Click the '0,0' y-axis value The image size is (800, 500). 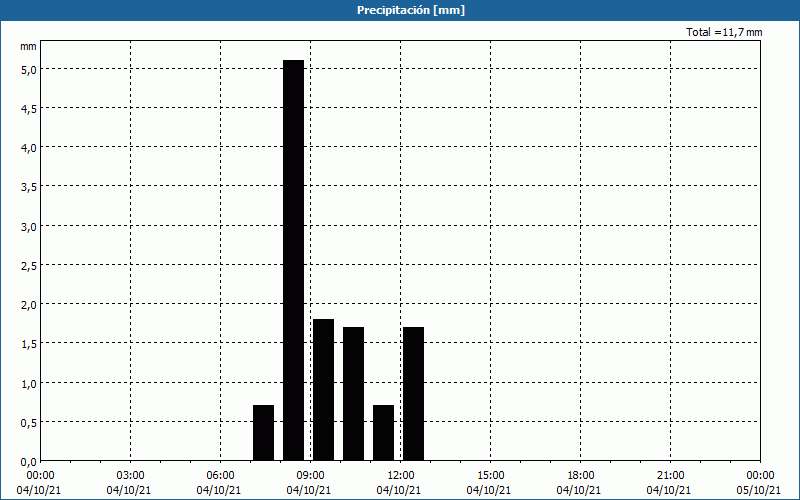(x=28, y=462)
